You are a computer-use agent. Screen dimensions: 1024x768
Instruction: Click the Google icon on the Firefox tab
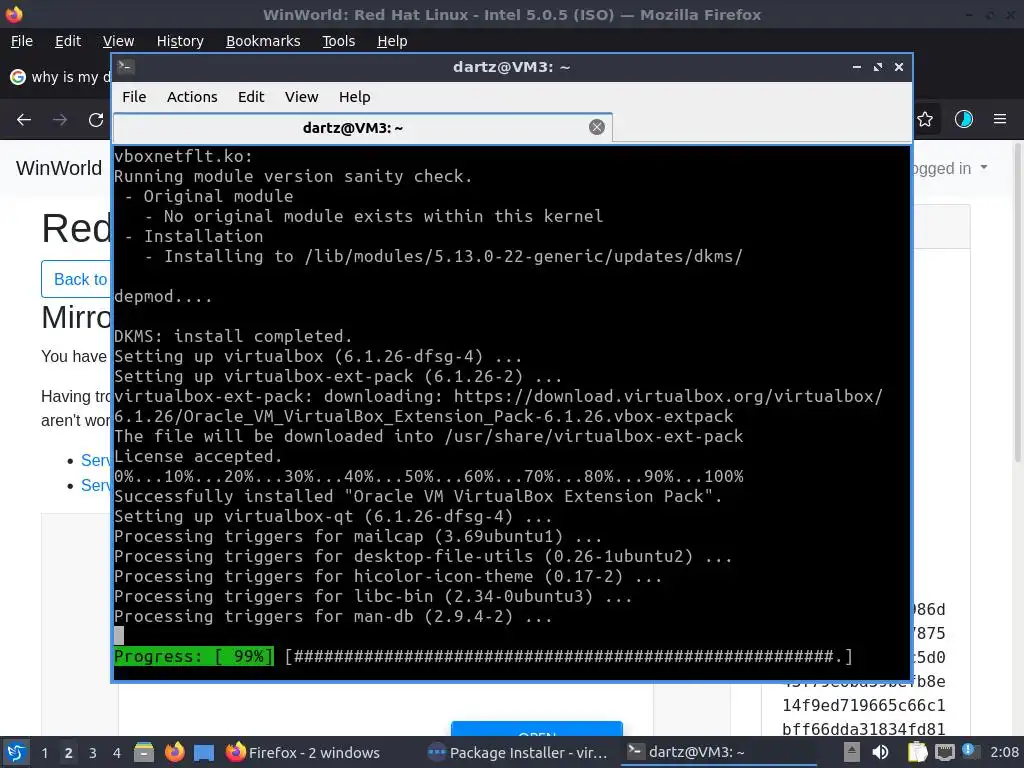(18, 77)
